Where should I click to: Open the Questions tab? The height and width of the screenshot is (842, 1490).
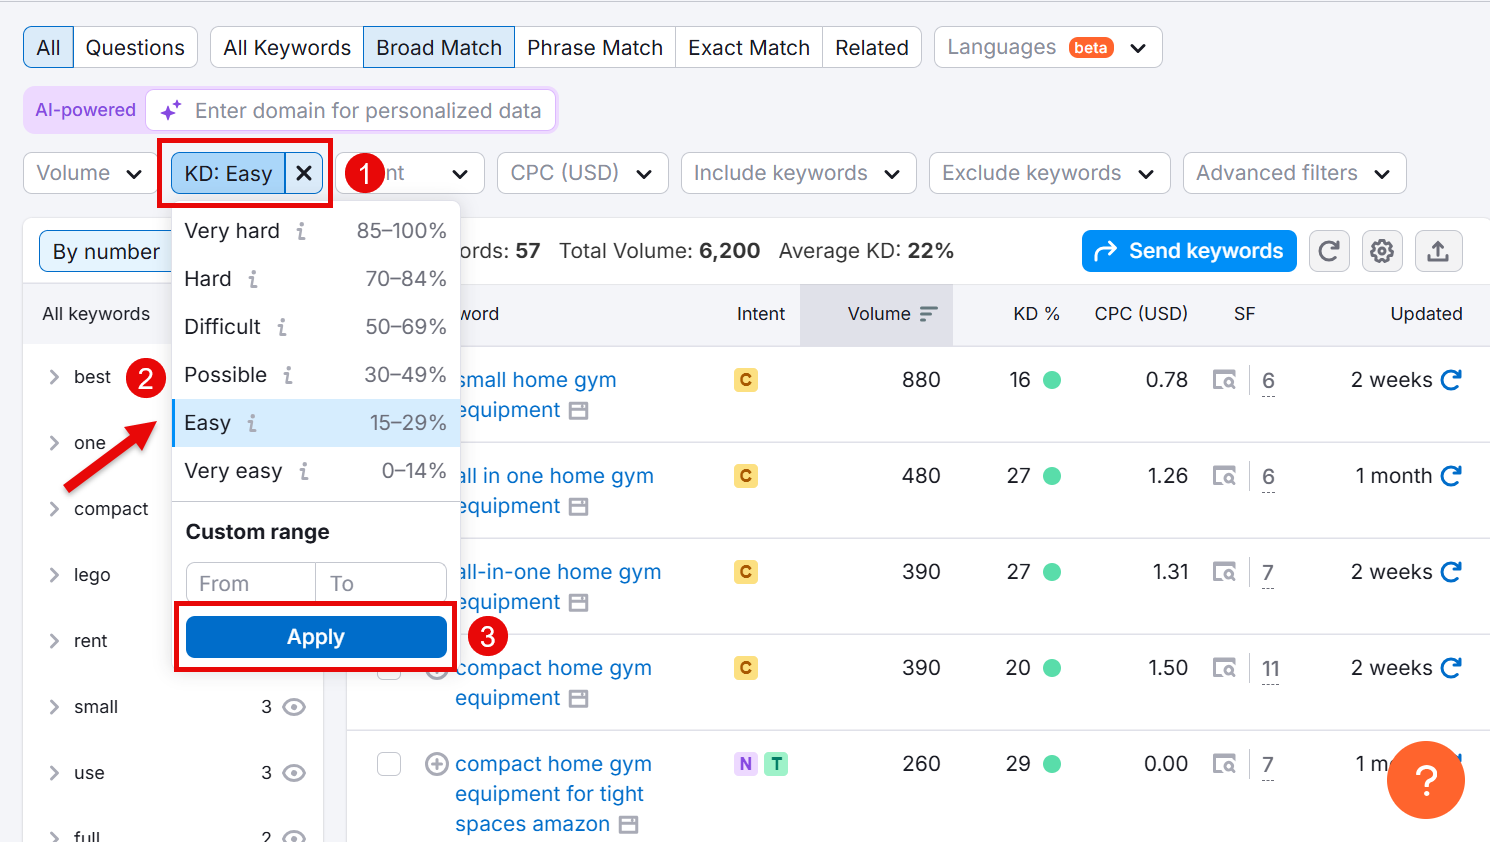(135, 46)
